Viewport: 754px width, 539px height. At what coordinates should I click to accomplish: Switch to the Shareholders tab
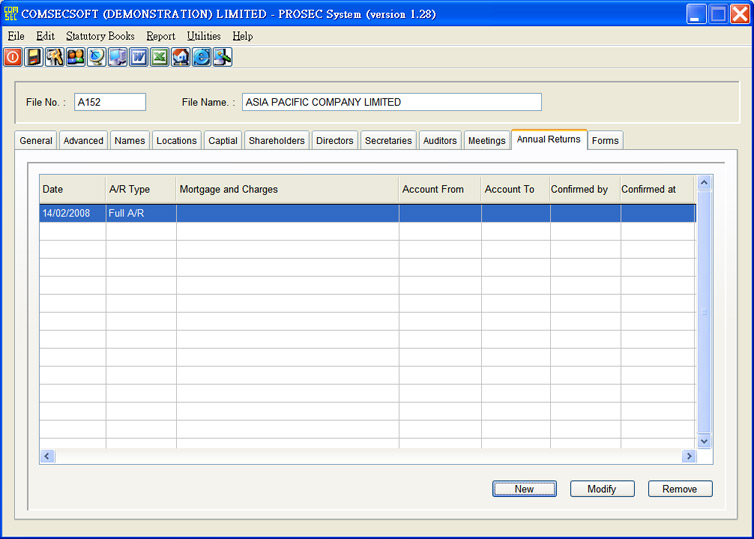[x=276, y=141]
